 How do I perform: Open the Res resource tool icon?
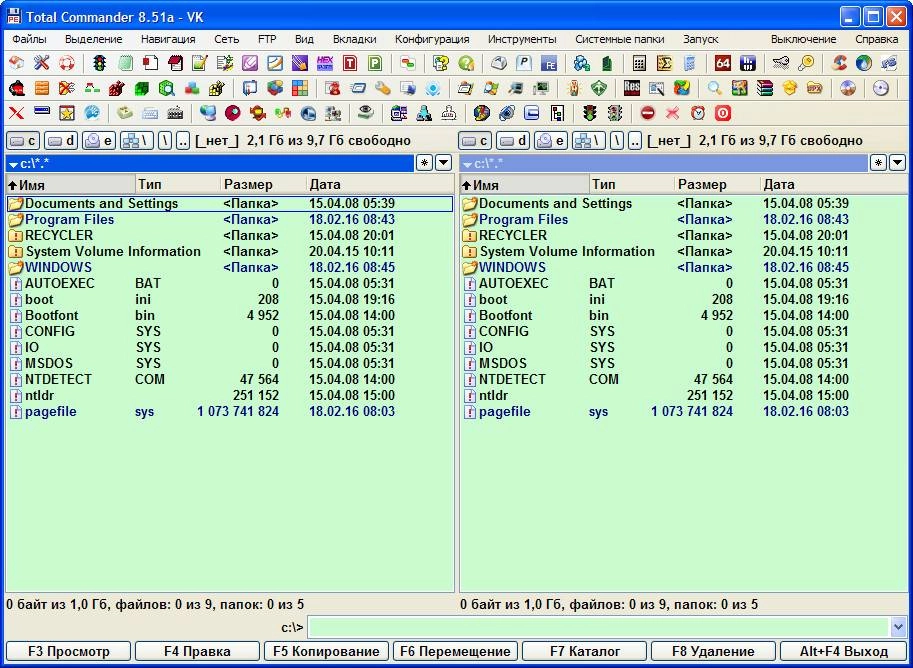coord(632,88)
